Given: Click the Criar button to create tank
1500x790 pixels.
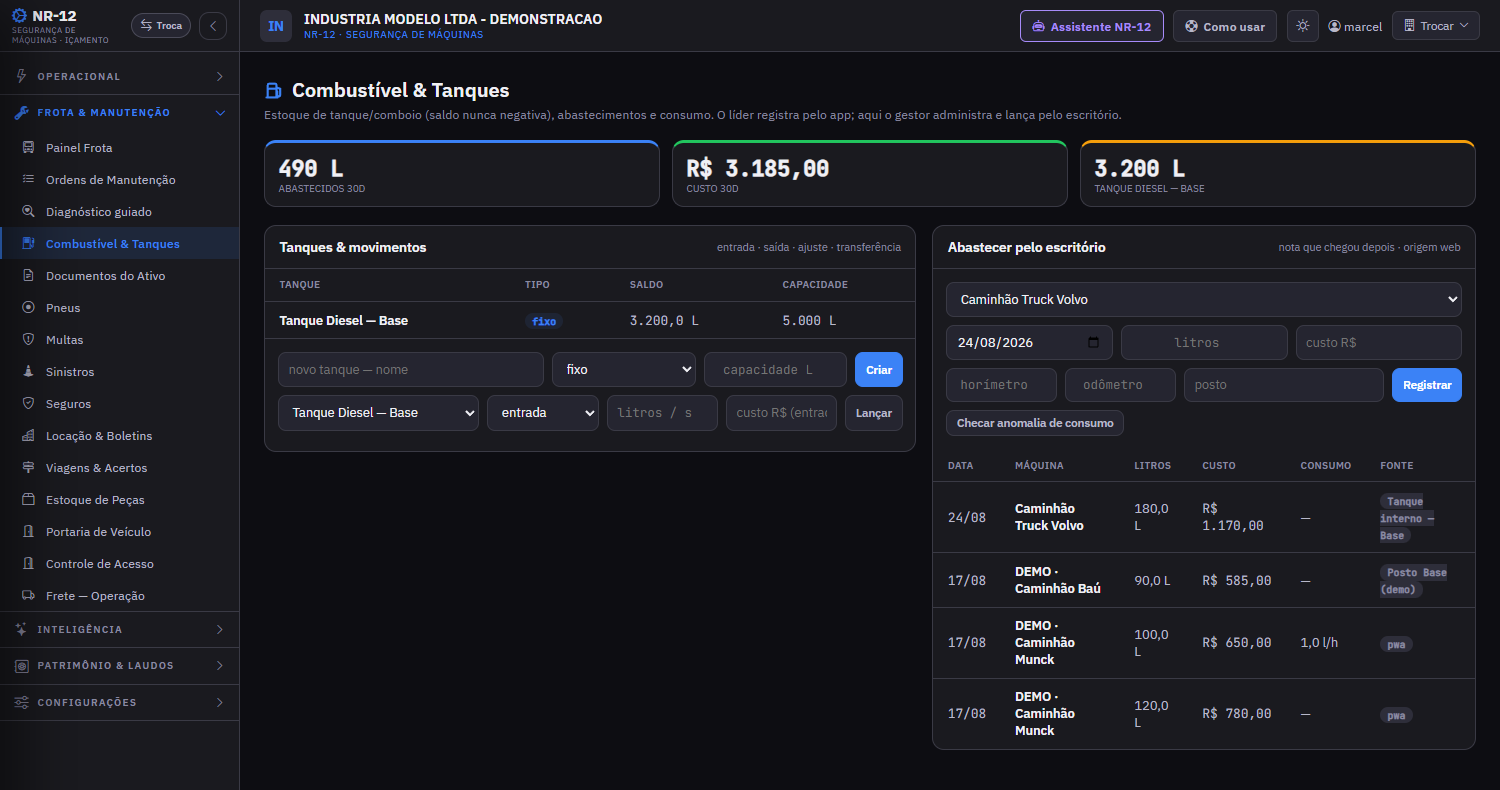Looking at the screenshot, I should pyautogui.click(x=879, y=369).
